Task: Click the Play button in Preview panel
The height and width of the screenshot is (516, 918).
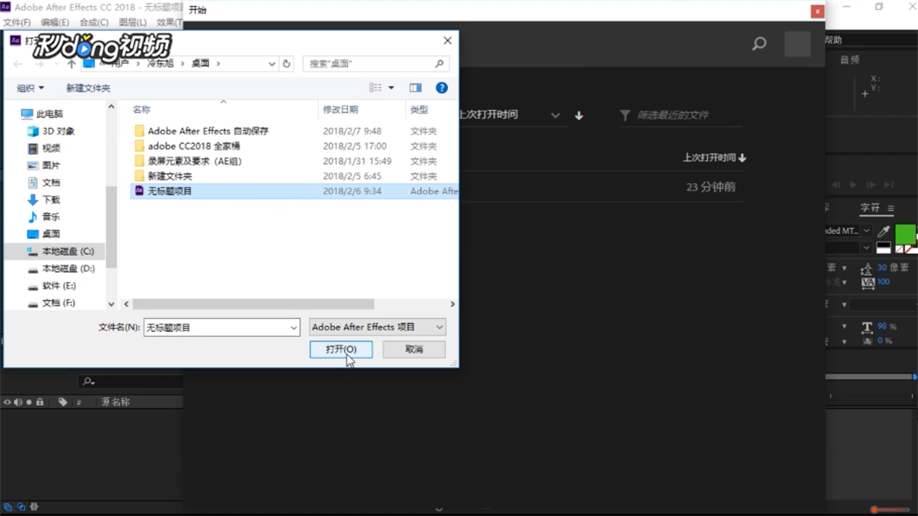Action: click(x=853, y=184)
